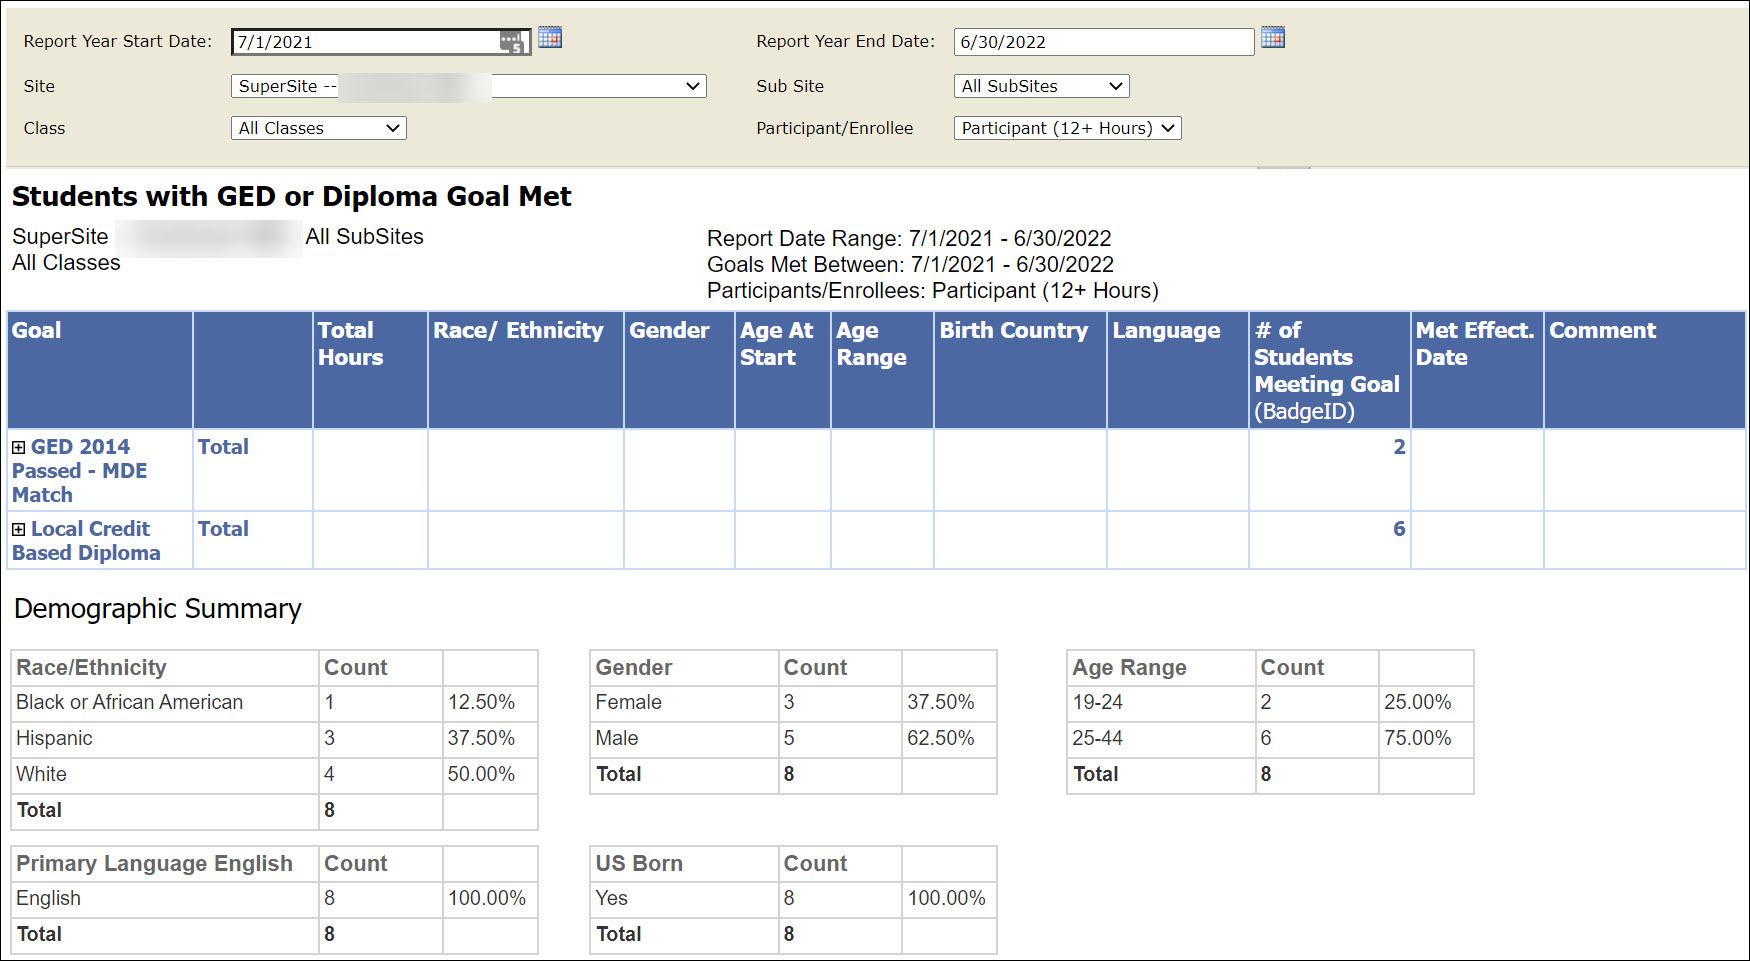The image size is (1750, 961).
Task: Click the number 6 for students meeting diploma goal
Action: 1399,528
